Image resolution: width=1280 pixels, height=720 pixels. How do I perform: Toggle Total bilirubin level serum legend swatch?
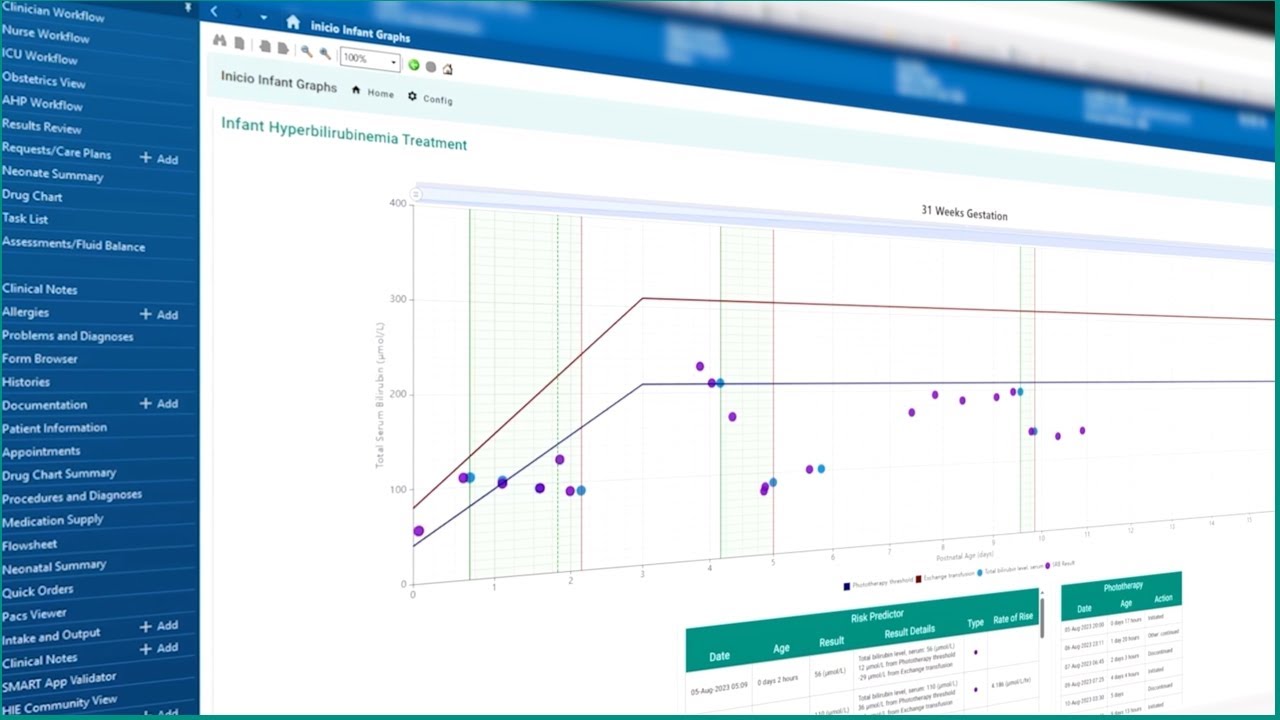point(980,572)
